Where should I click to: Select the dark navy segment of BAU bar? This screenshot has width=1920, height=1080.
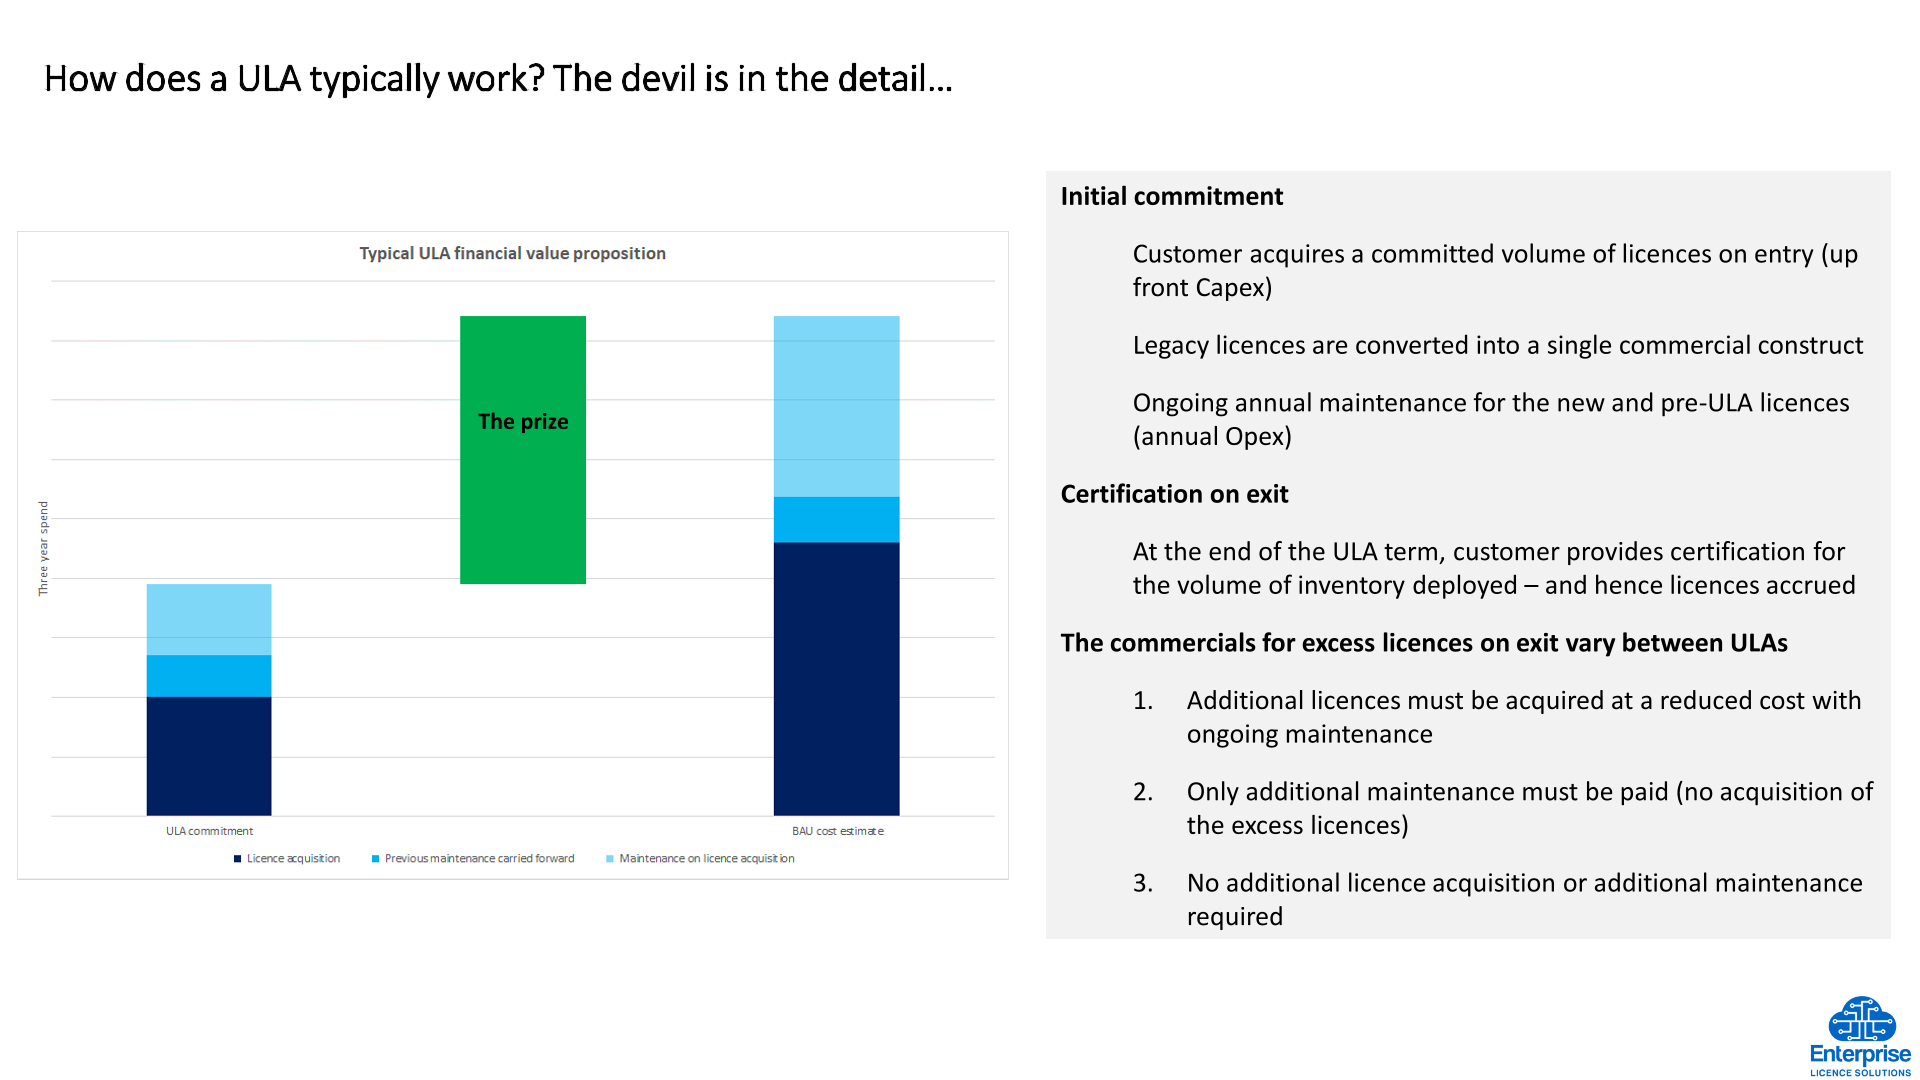pyautogui.click(x=836, y=678)
